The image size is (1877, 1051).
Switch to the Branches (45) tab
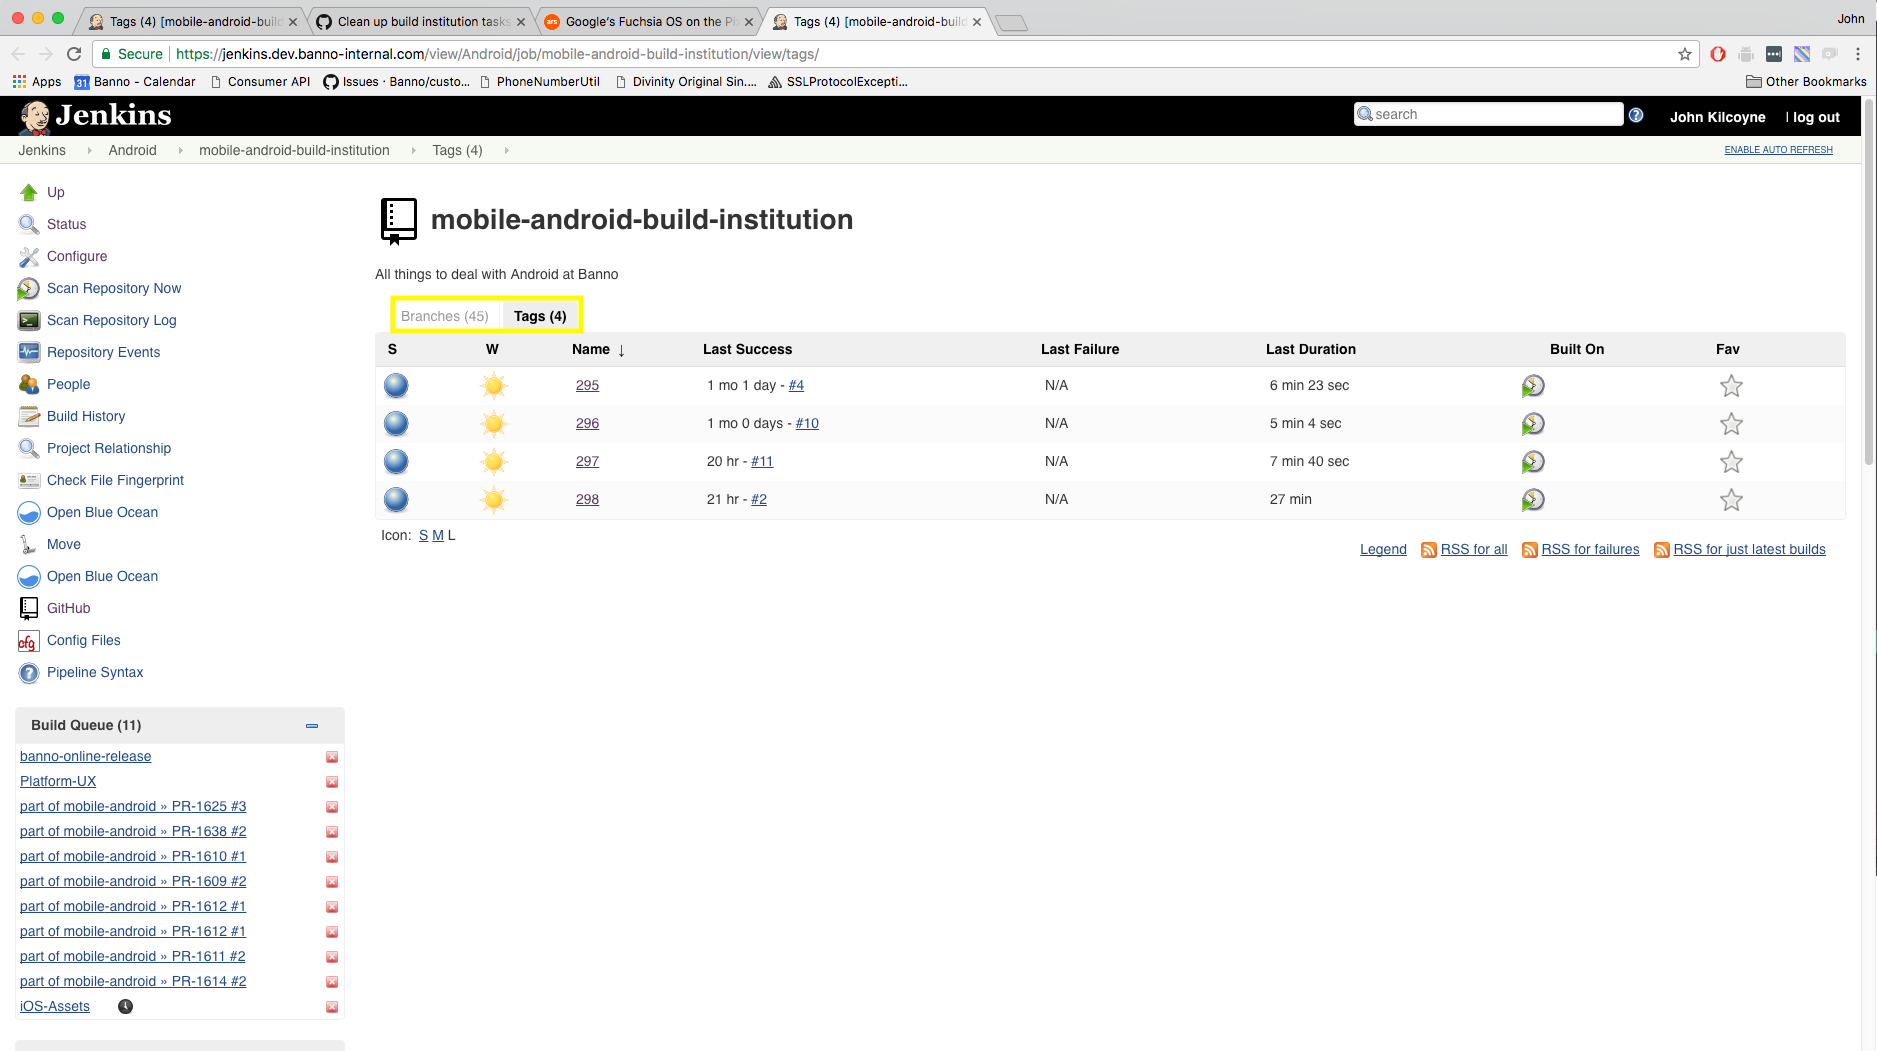pyautogui.click(x=445, y=316)
